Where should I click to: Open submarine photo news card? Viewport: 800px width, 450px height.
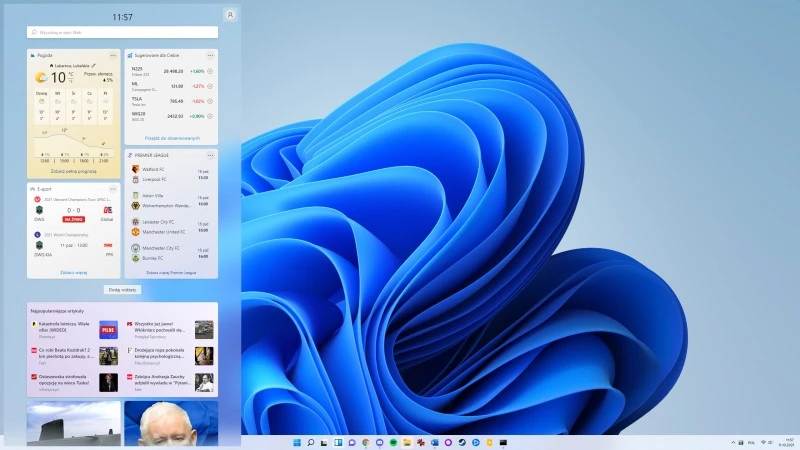(73, 423)
